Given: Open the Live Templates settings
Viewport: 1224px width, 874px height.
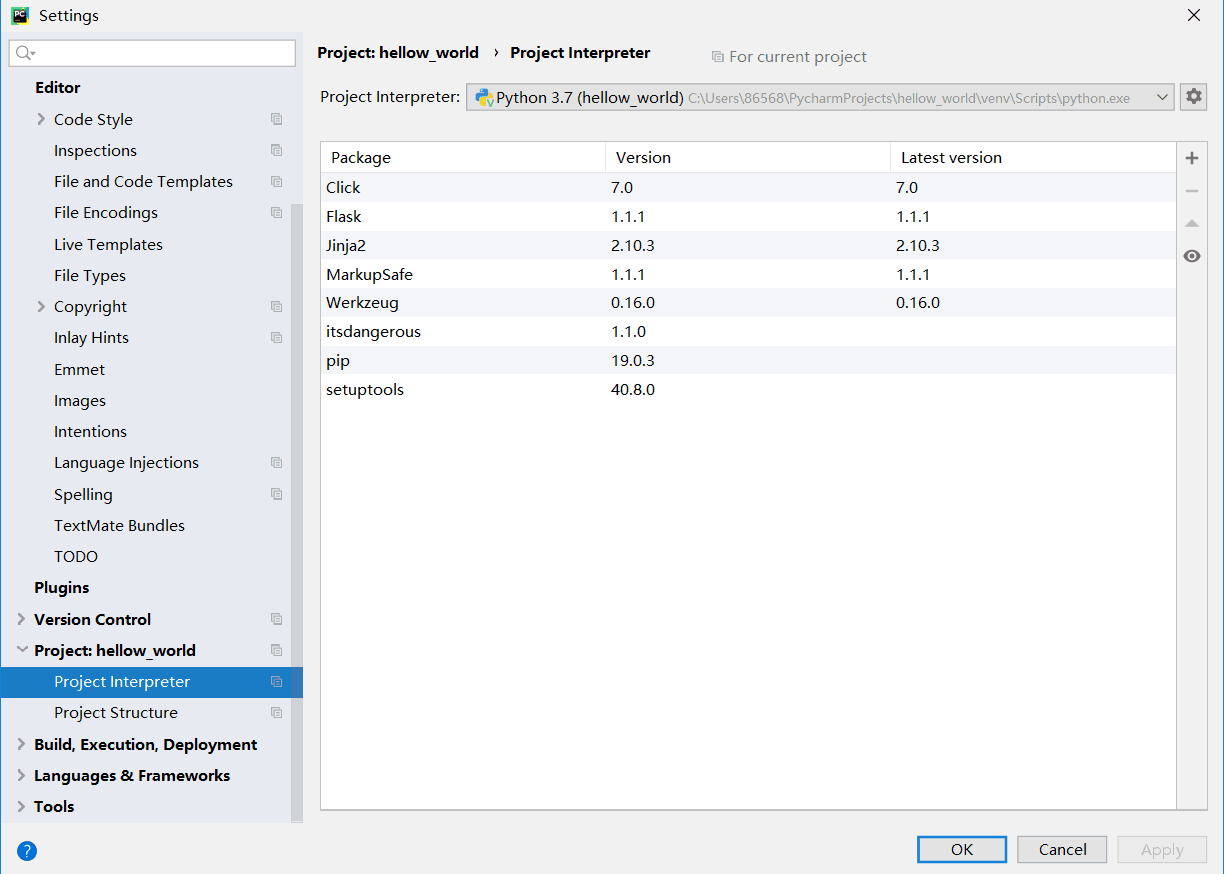Looking at the screenshot, I should 108,244.
